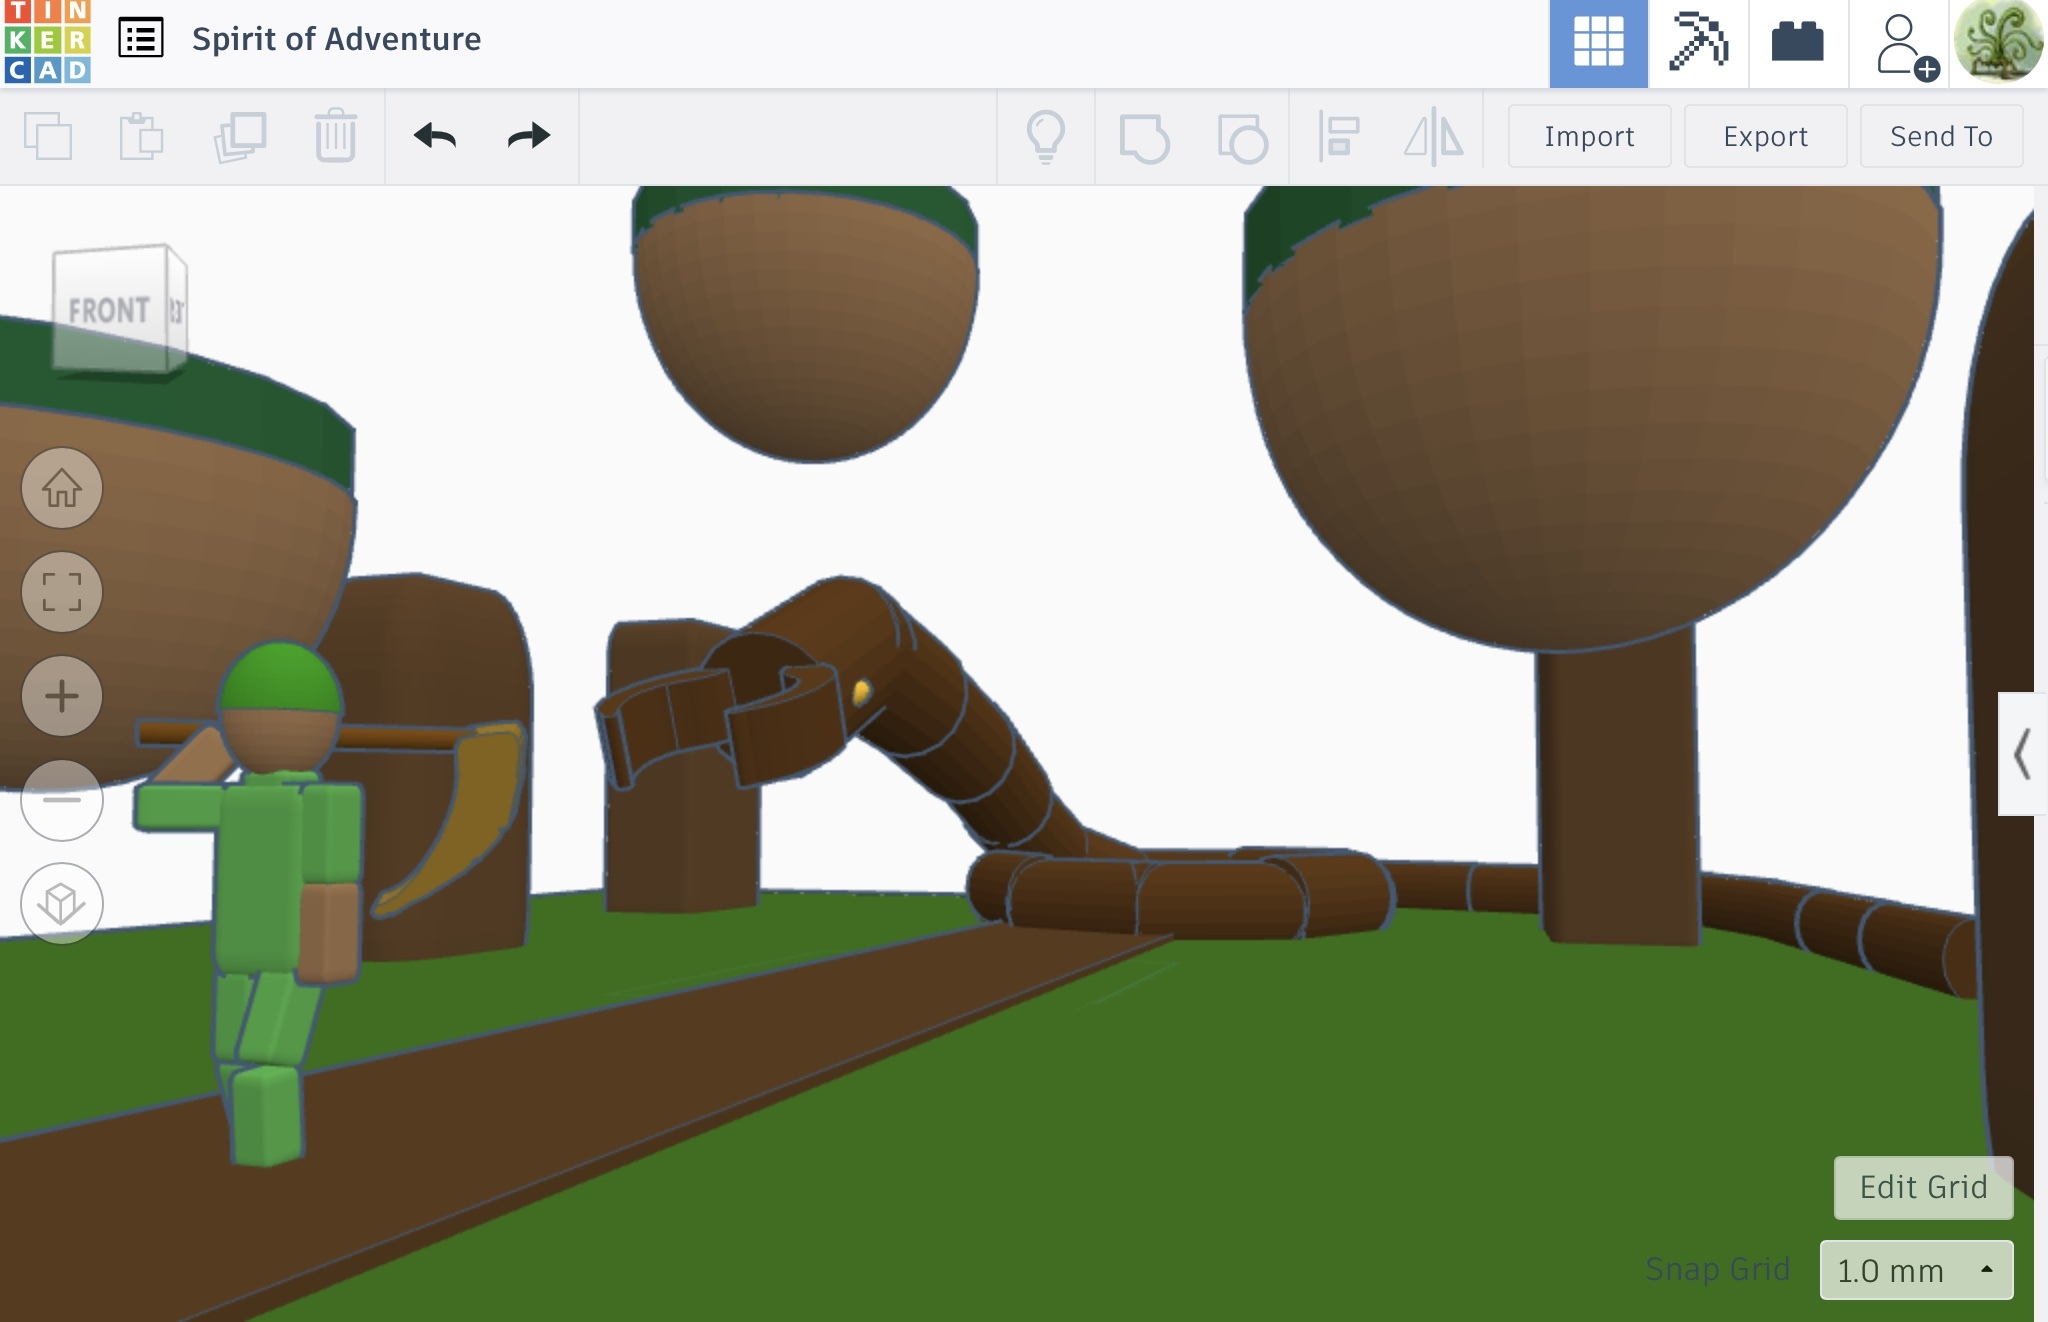Open the user profile avatar
The height and width of the screenshot is (1322, 2048).
tap(1998, 41)
